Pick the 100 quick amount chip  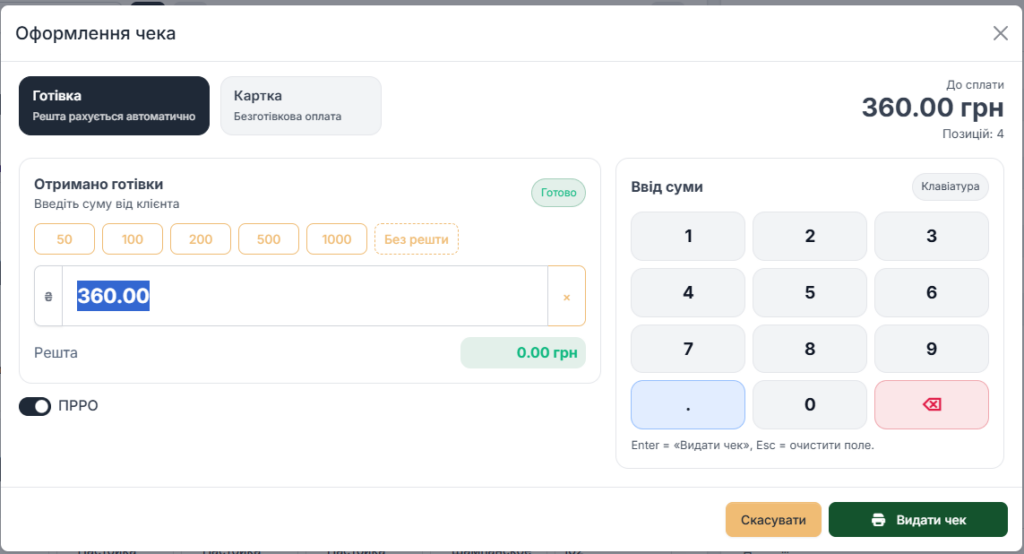133,239
